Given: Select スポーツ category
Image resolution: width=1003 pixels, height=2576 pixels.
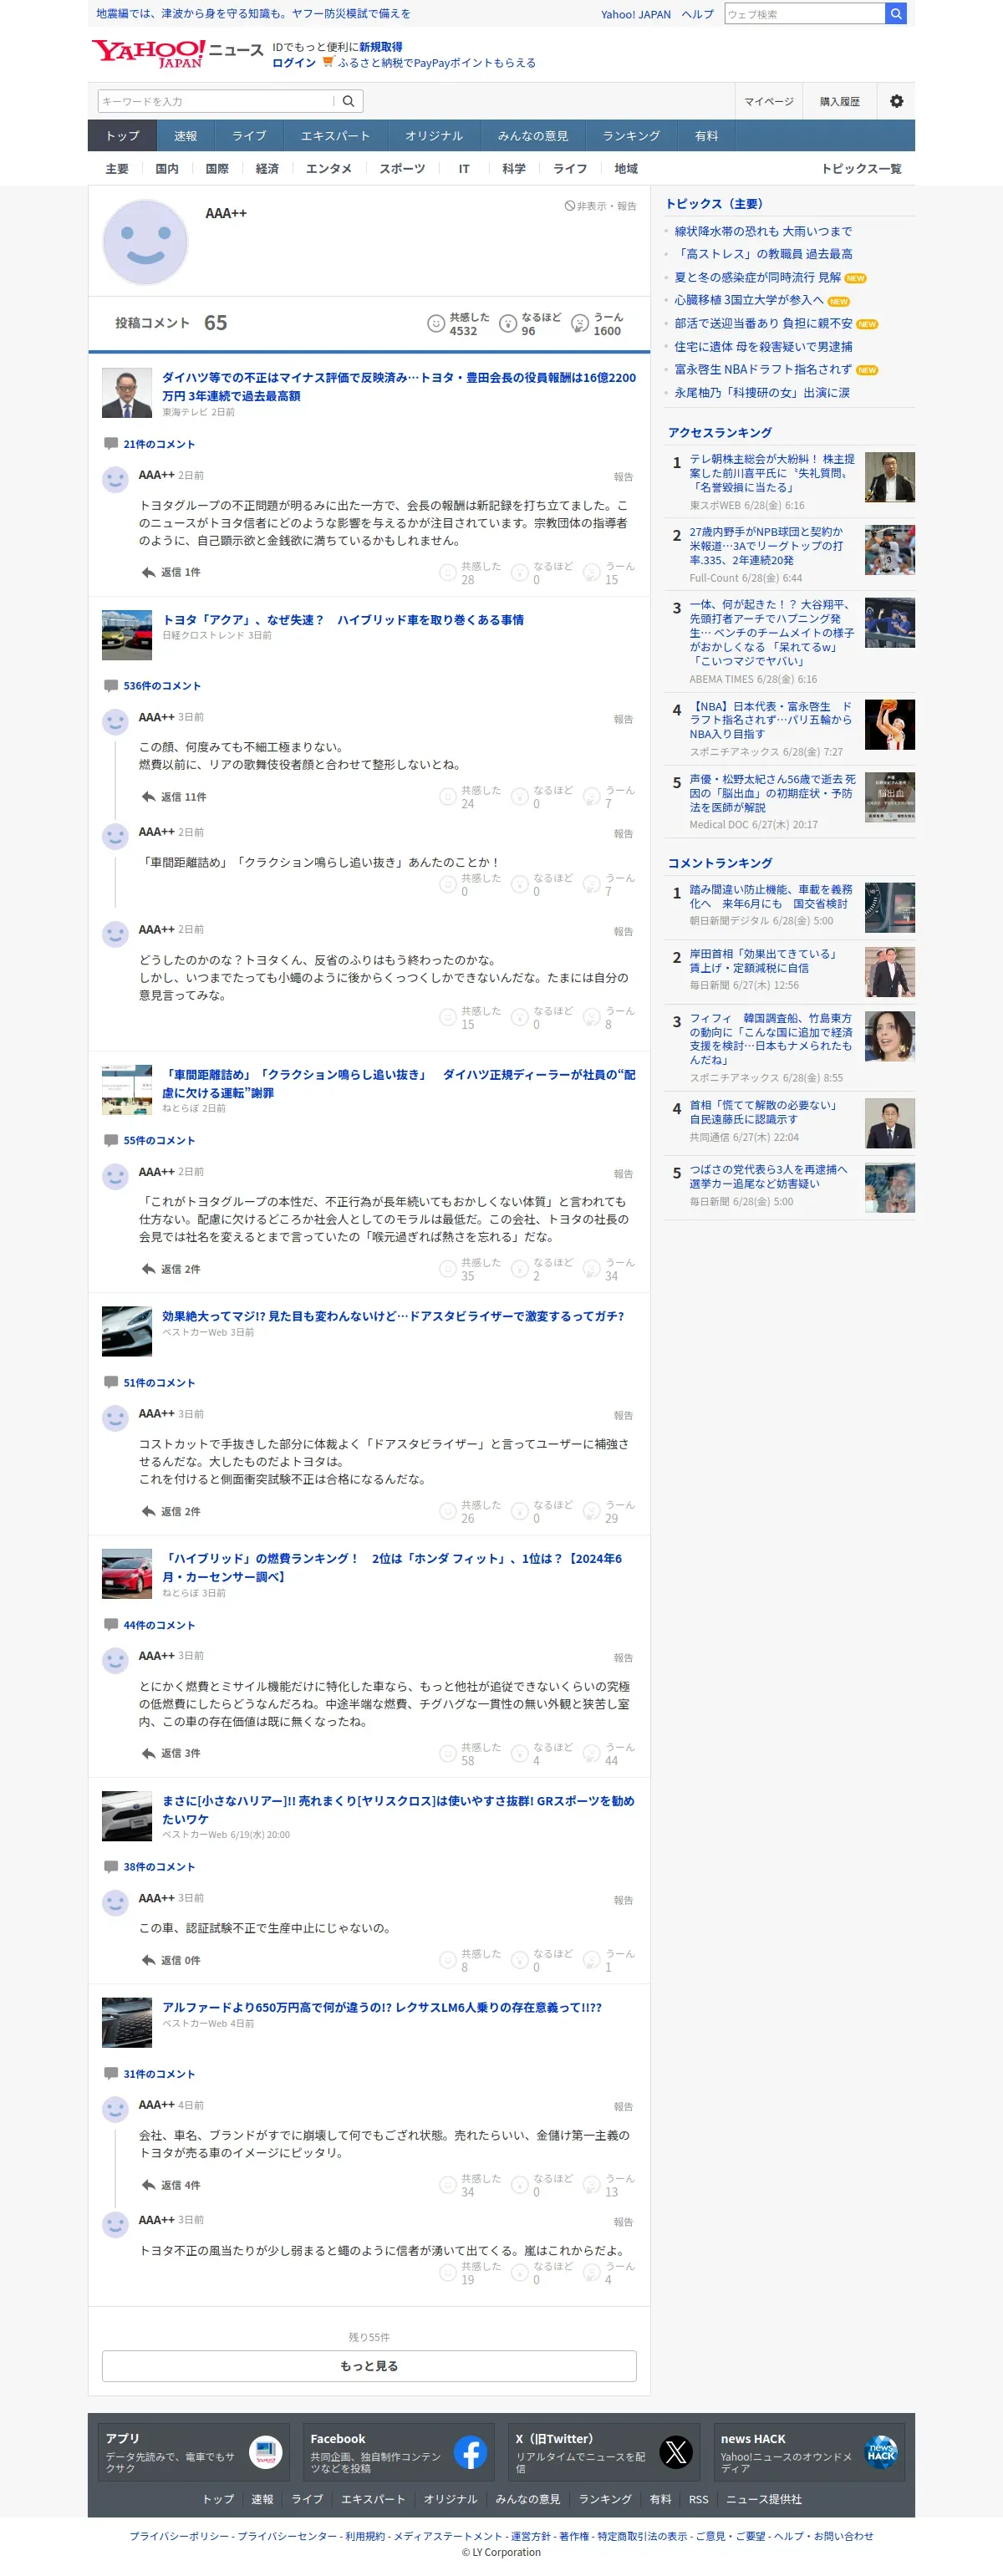Looking at the screenshot, I should click(x=402, y=169).
